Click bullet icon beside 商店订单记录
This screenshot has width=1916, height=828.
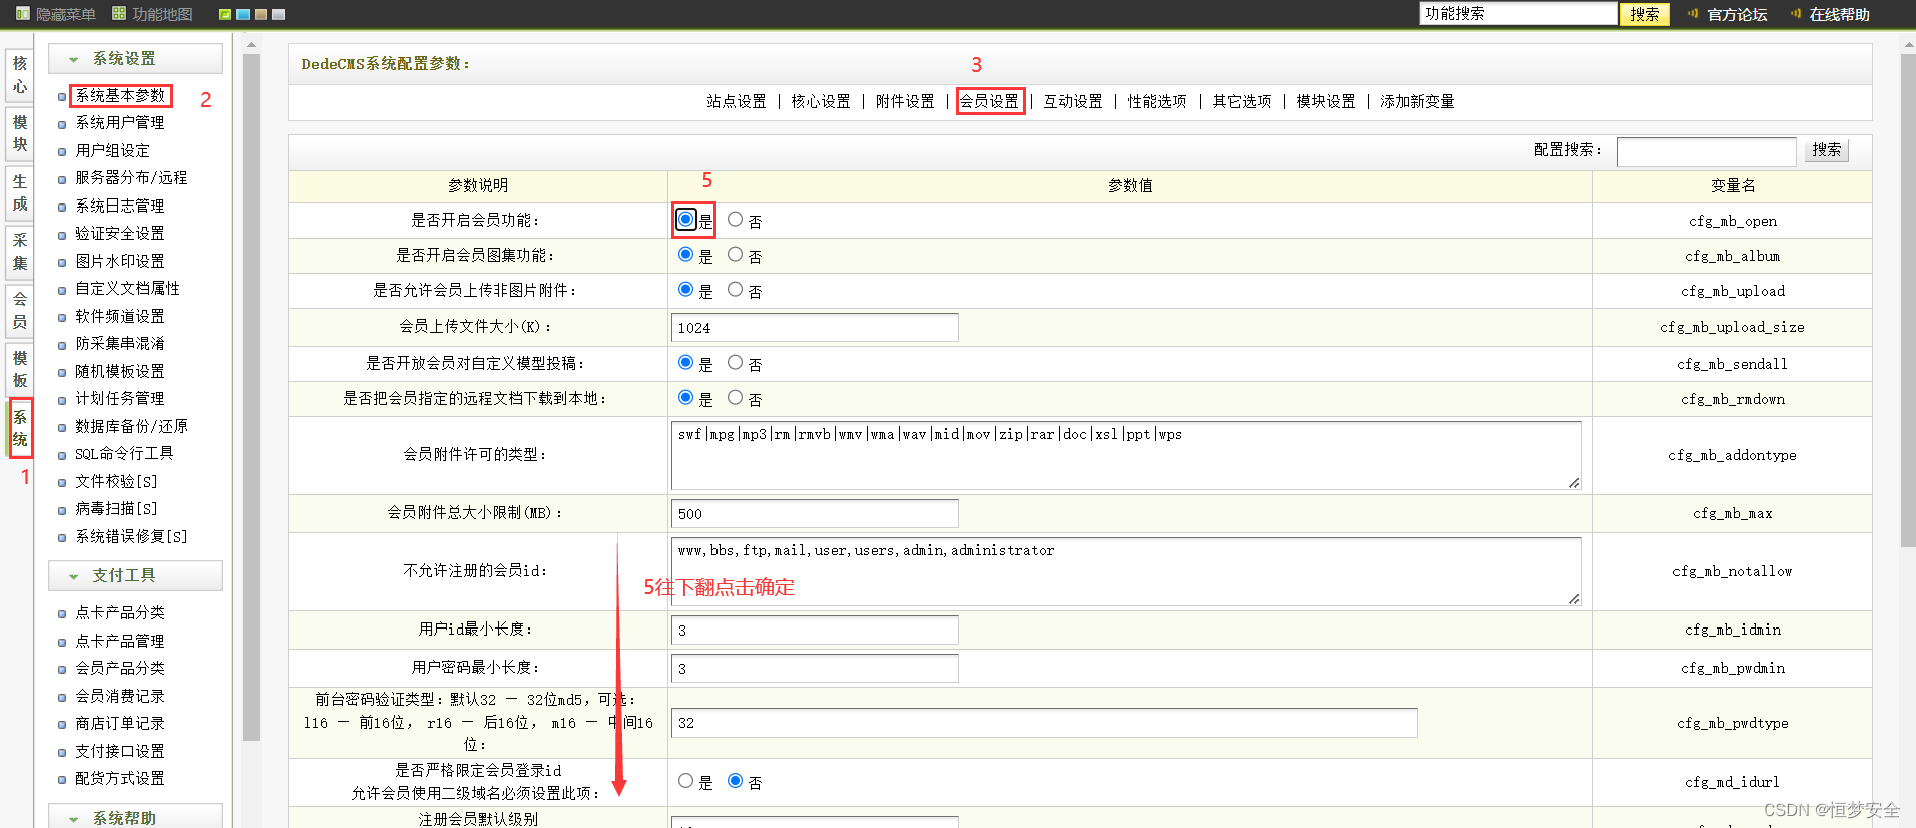pos(62,725)
